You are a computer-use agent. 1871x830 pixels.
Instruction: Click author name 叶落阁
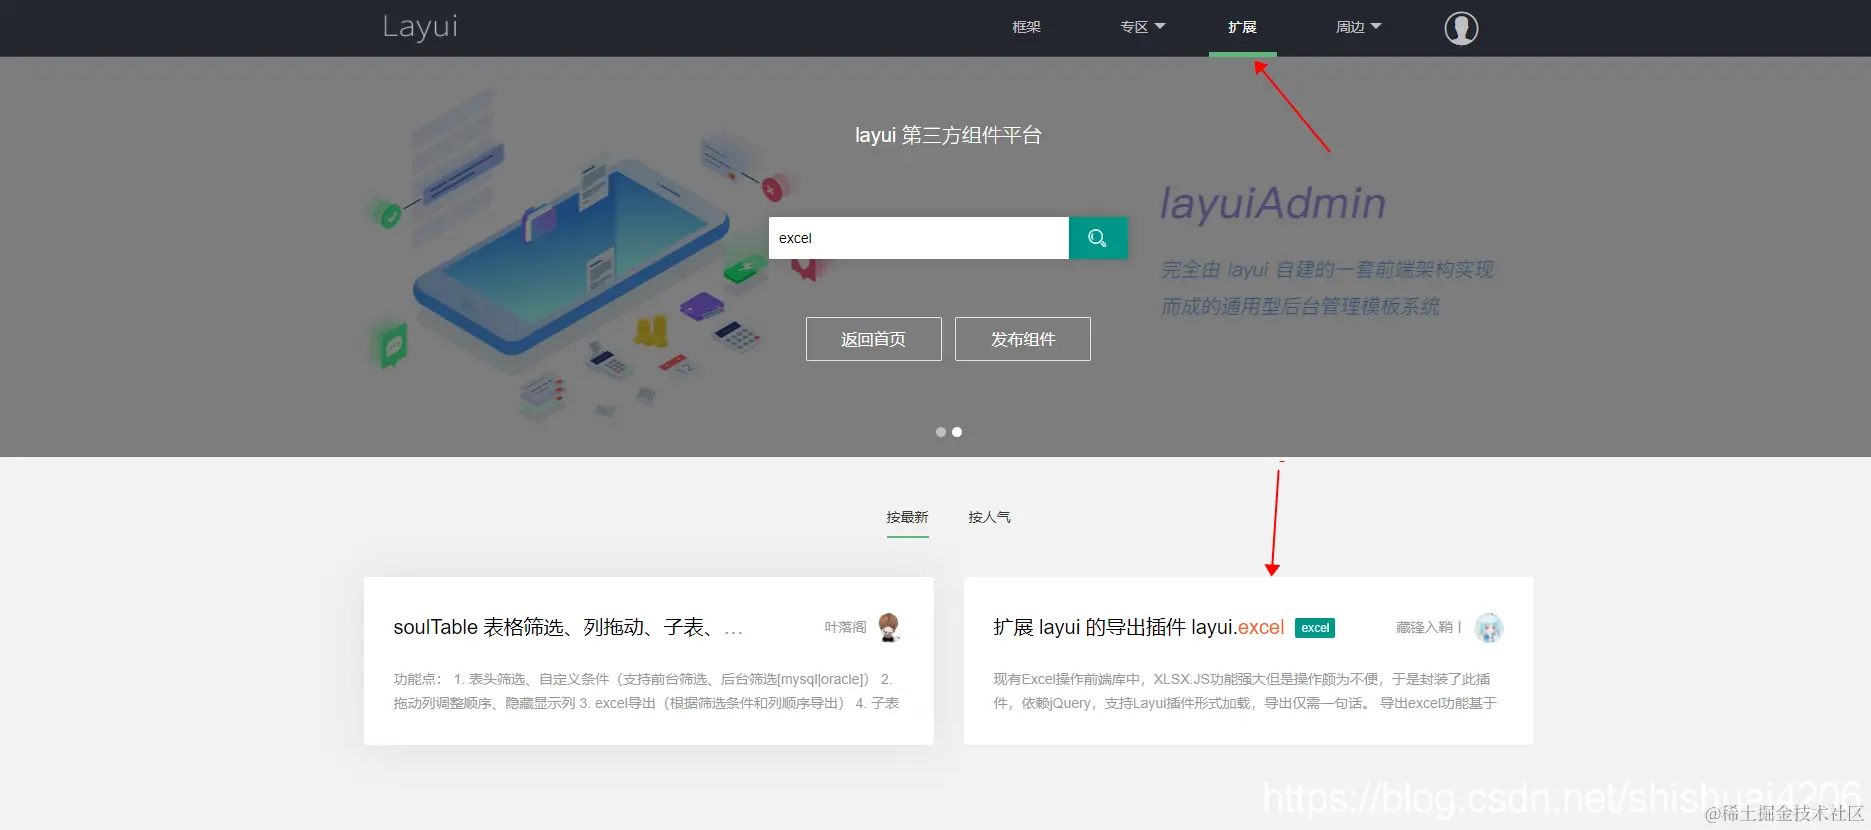click(x=845, y=627)
